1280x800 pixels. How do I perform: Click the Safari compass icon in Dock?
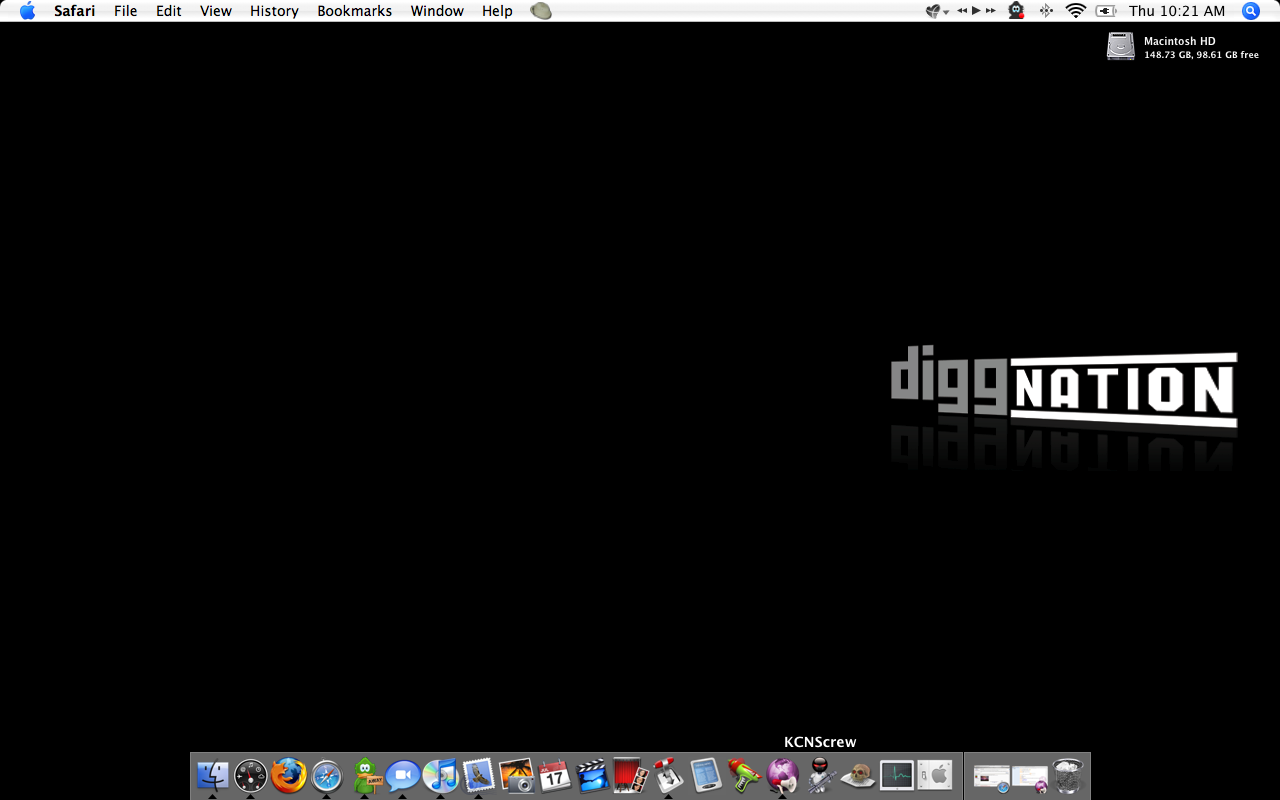(x=326, y=775)
